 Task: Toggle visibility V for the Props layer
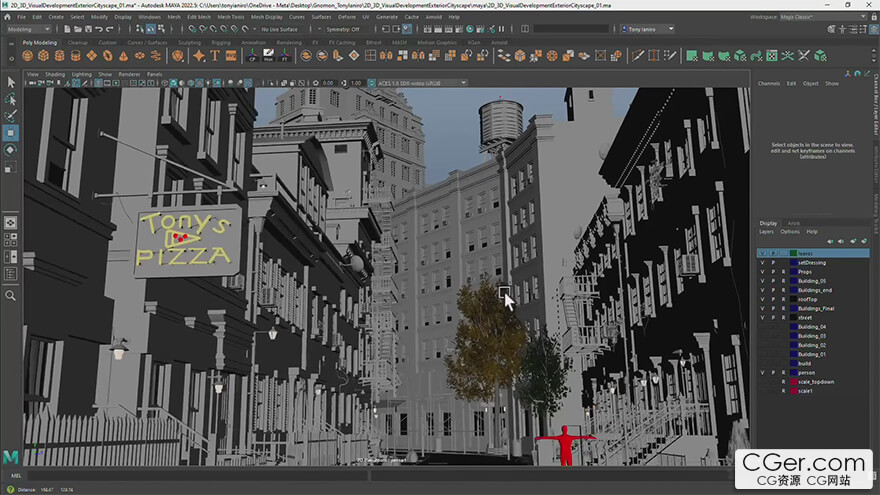point(762,272)
